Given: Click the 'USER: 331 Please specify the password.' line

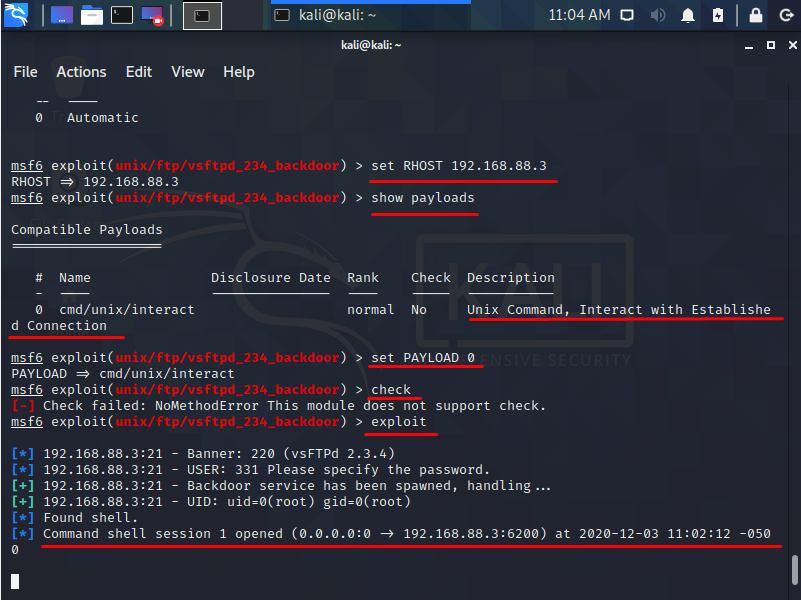Looking at the screenshot, I should [x=251, y=470].
